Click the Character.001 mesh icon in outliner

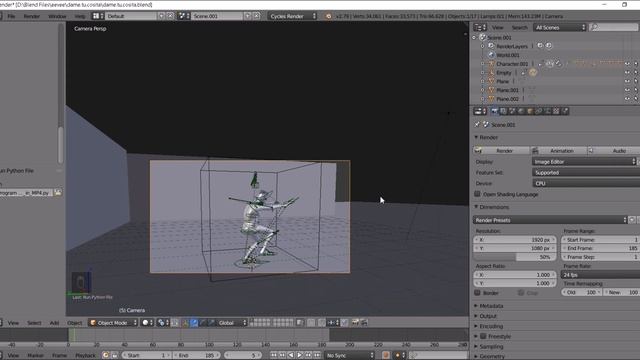[491, 64]
